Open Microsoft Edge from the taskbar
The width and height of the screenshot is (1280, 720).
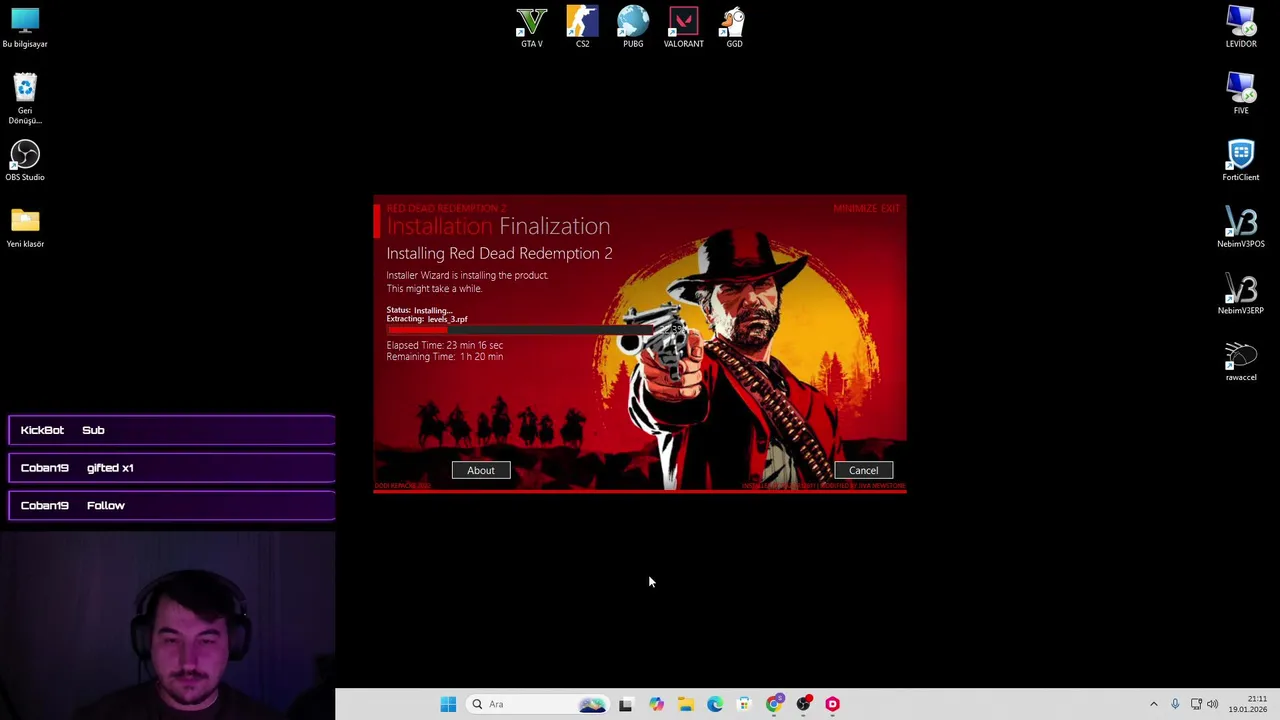pos(715,704)
